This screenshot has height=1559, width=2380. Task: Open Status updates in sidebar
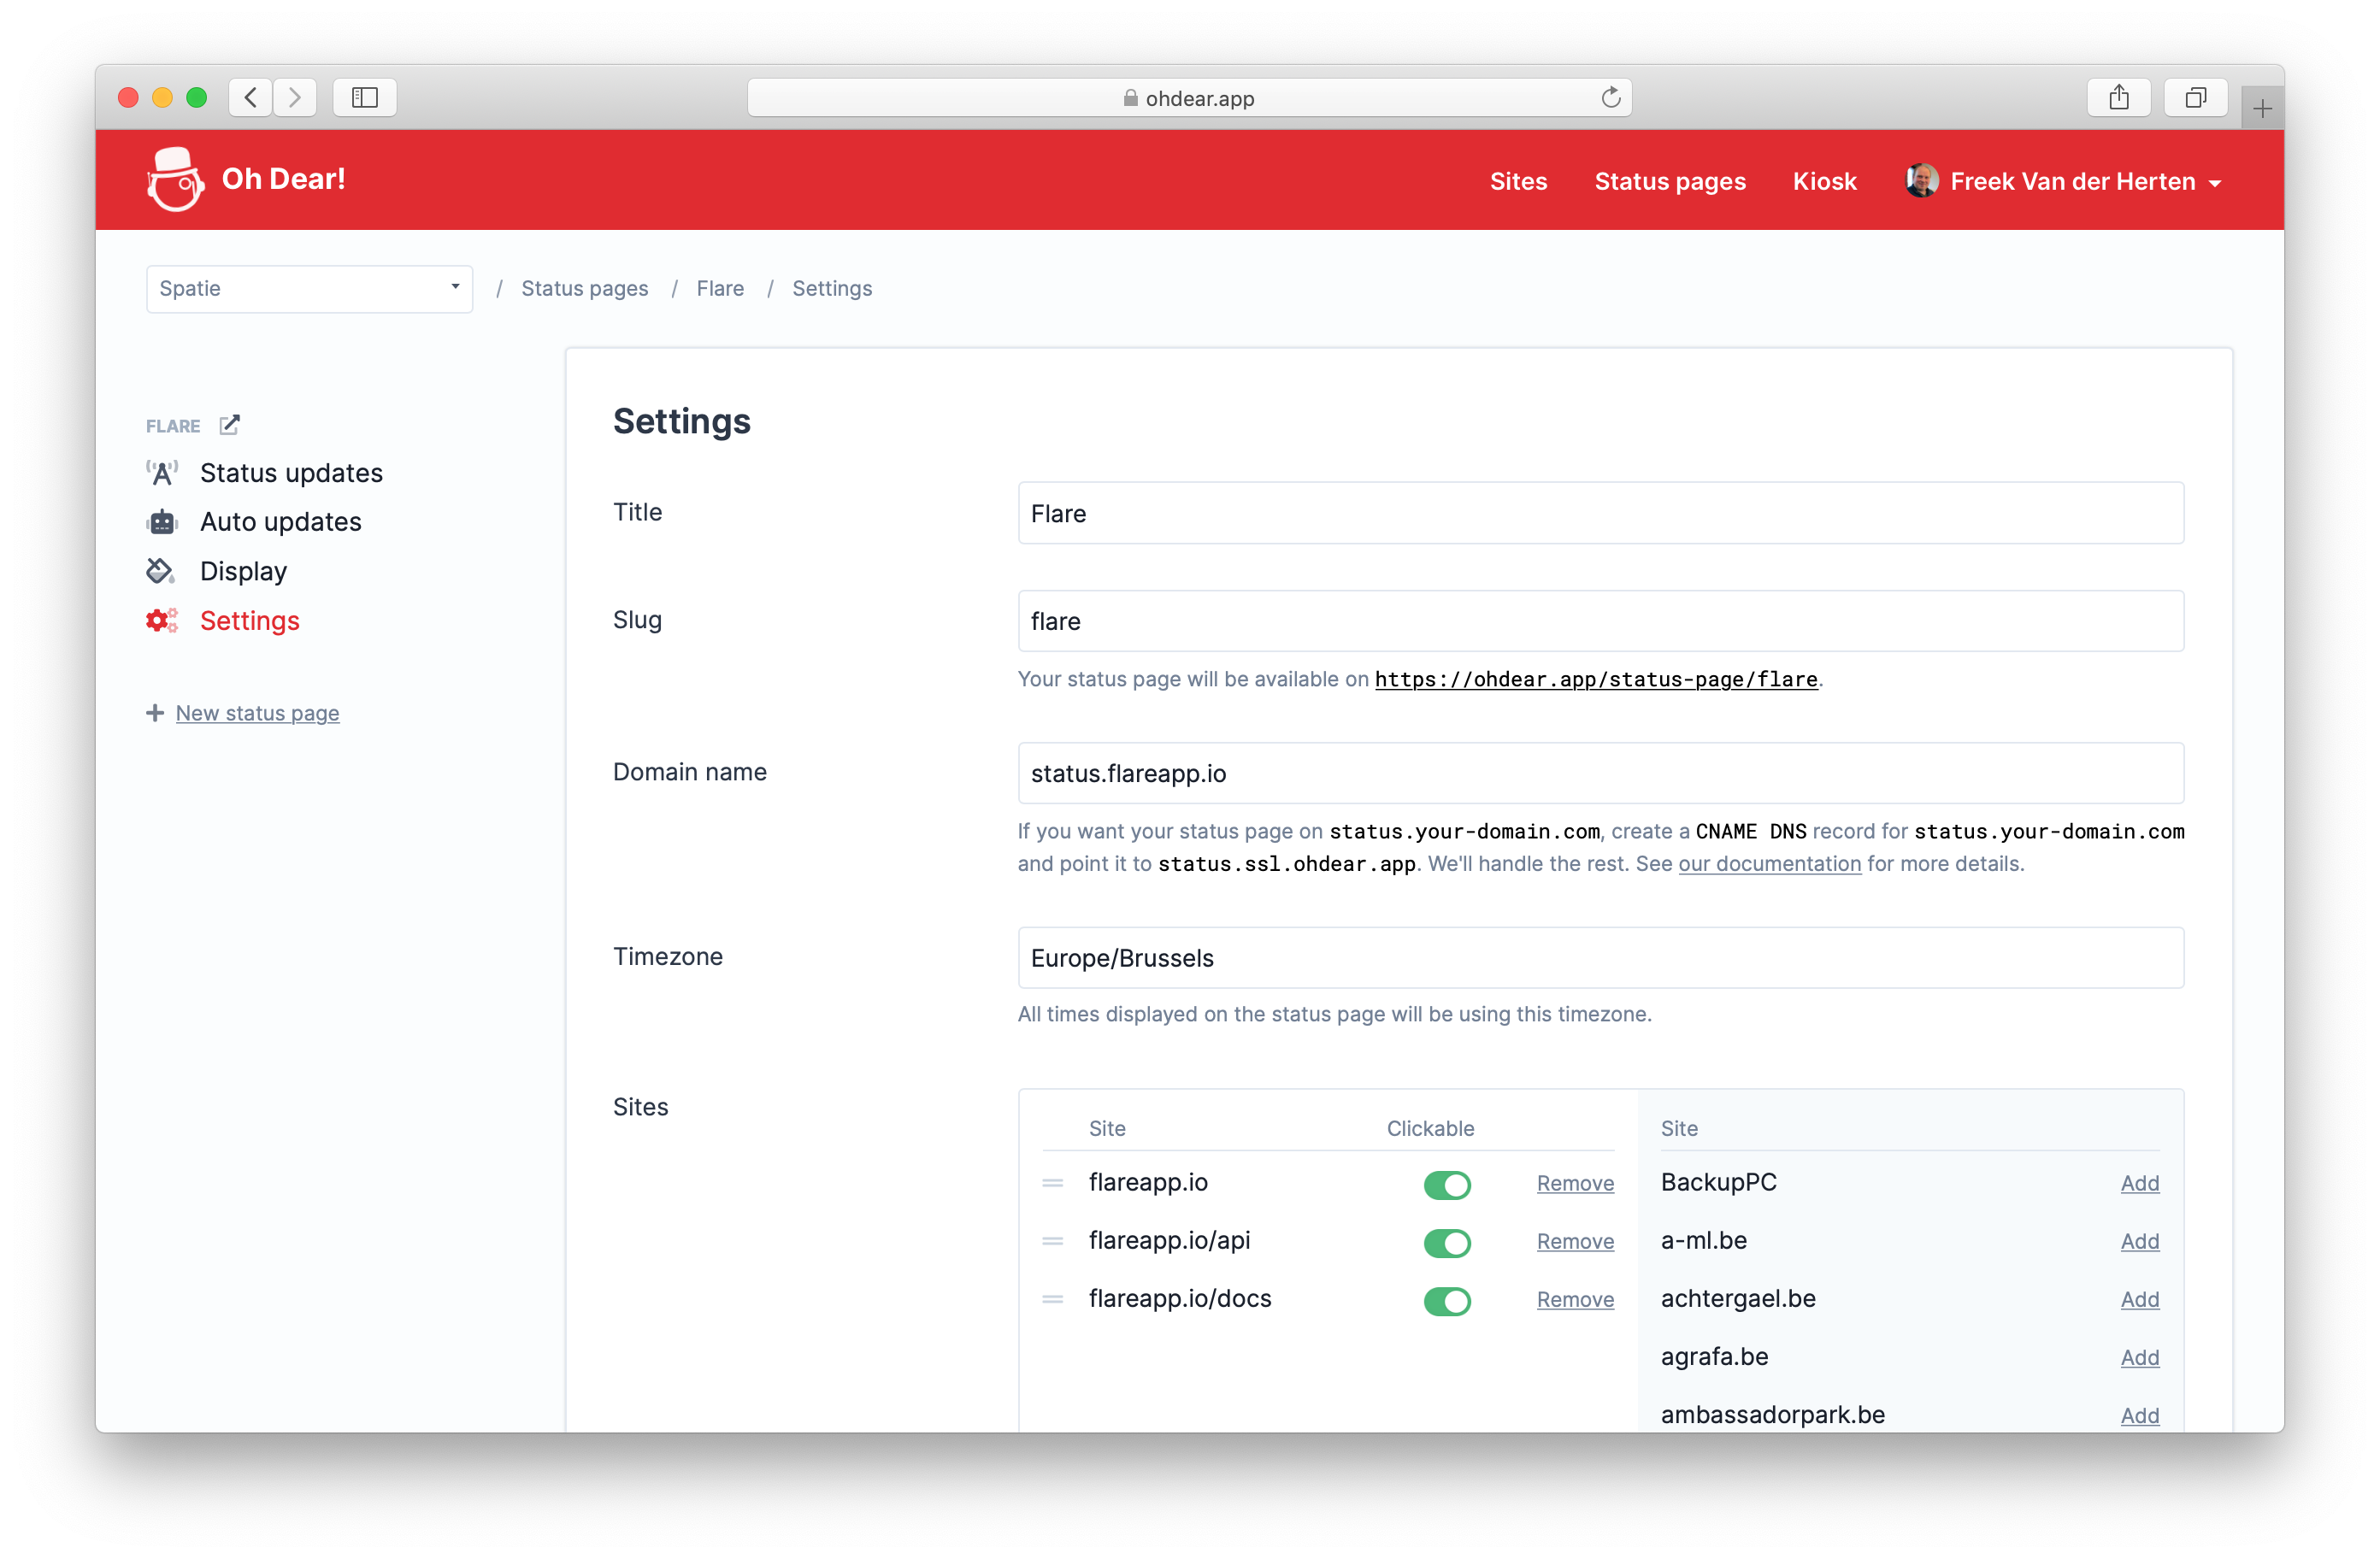click(x=291, y=473)
